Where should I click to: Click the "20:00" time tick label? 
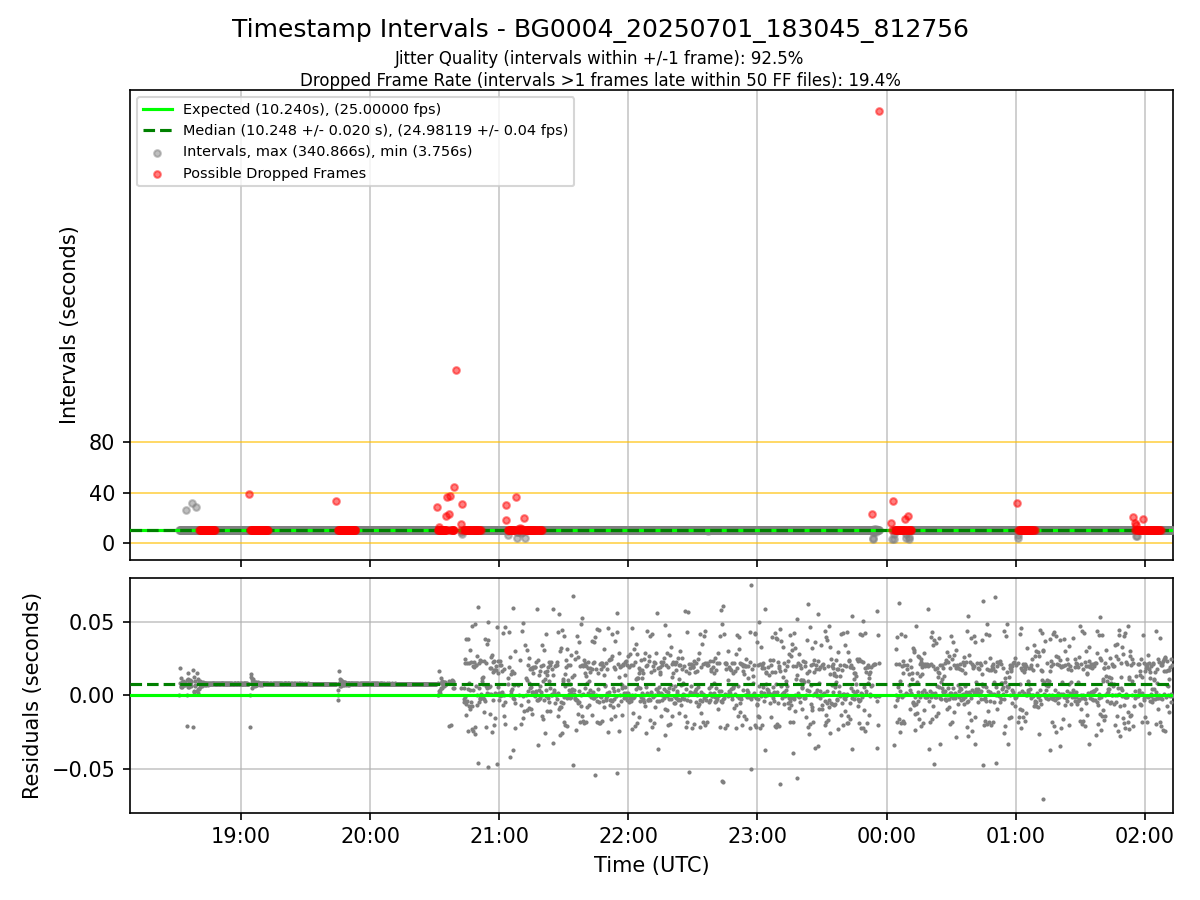tap(370, 835)
